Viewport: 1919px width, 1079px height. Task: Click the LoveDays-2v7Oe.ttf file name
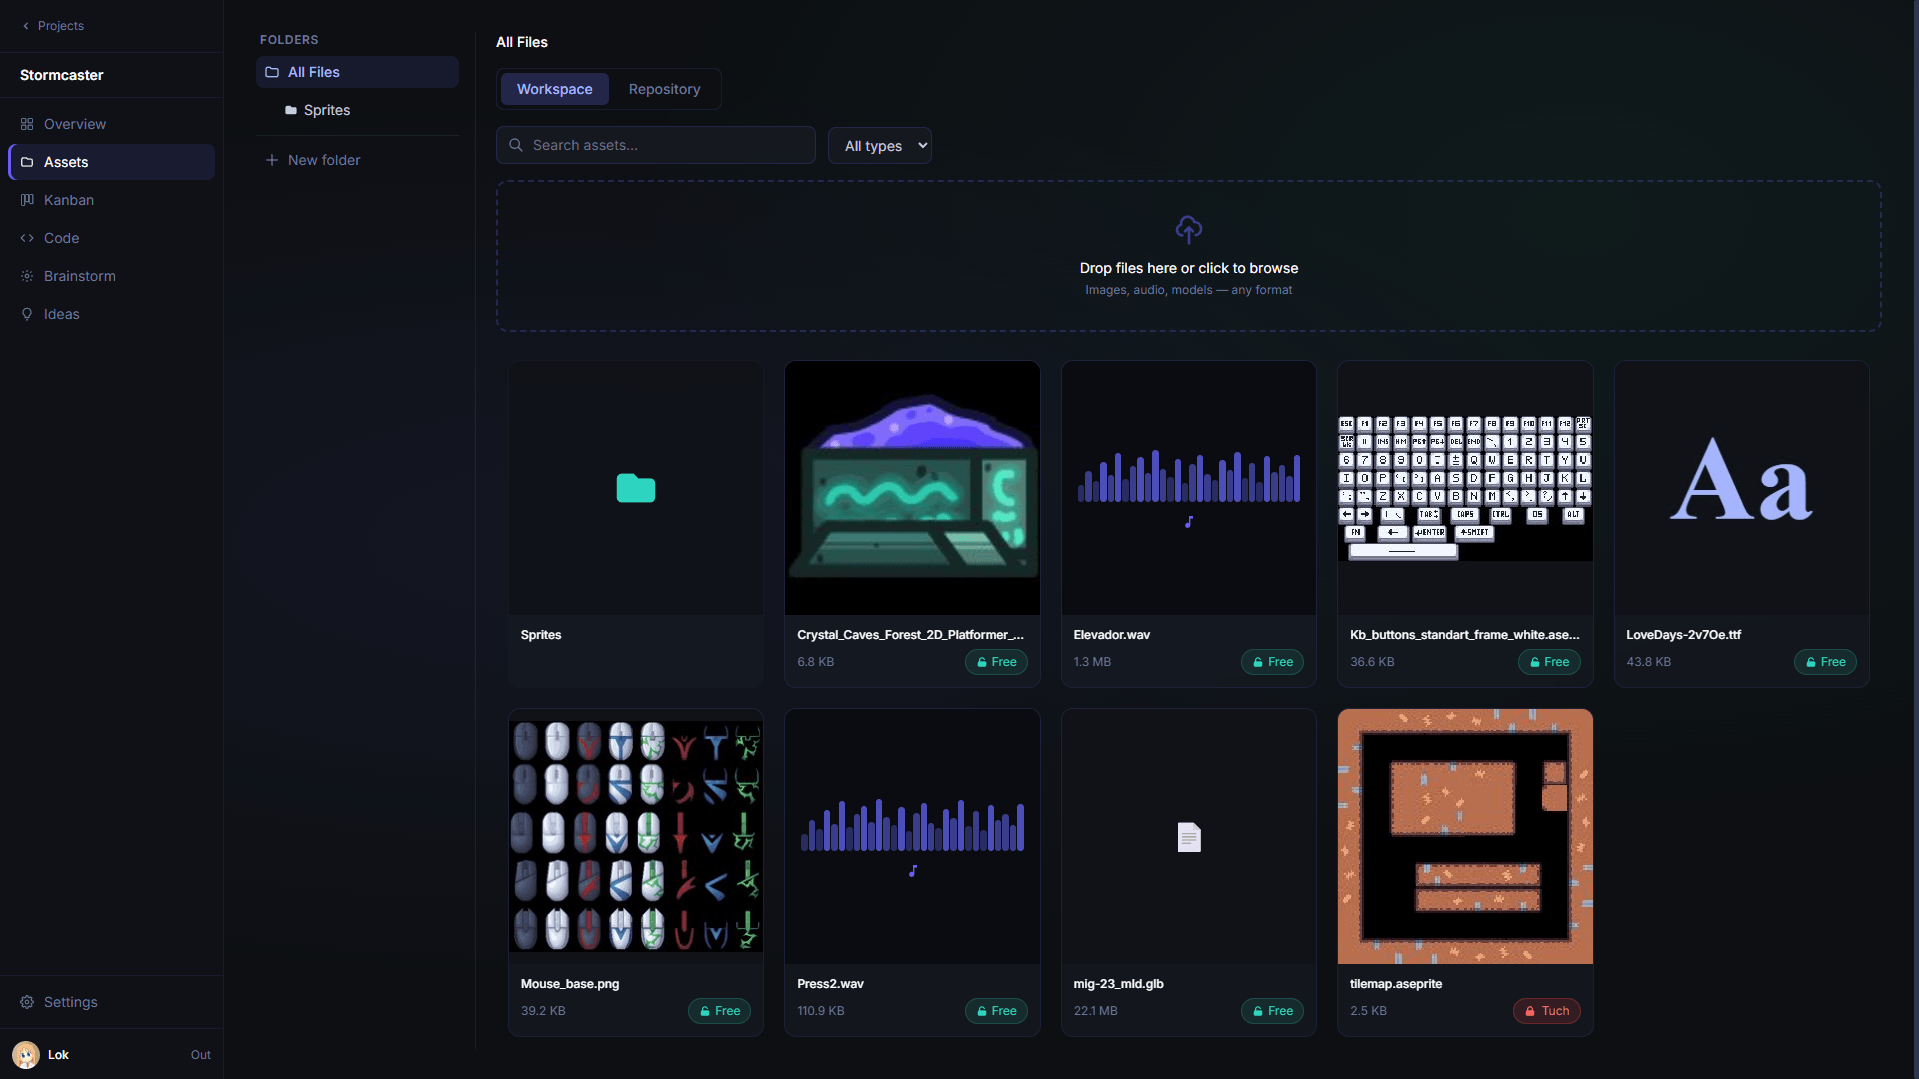[1683, 635]
